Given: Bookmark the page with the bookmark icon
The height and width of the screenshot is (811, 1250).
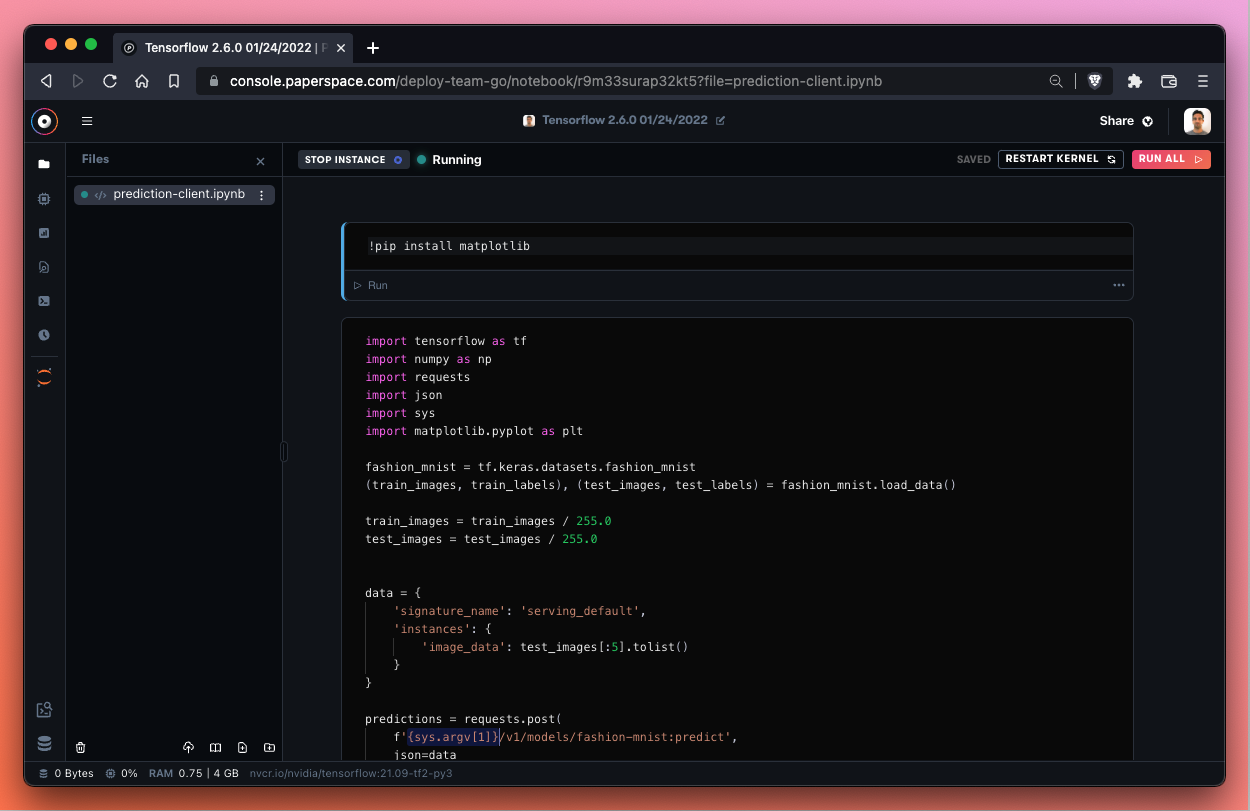Looking at the screenshot, I should tap(174, 81).
